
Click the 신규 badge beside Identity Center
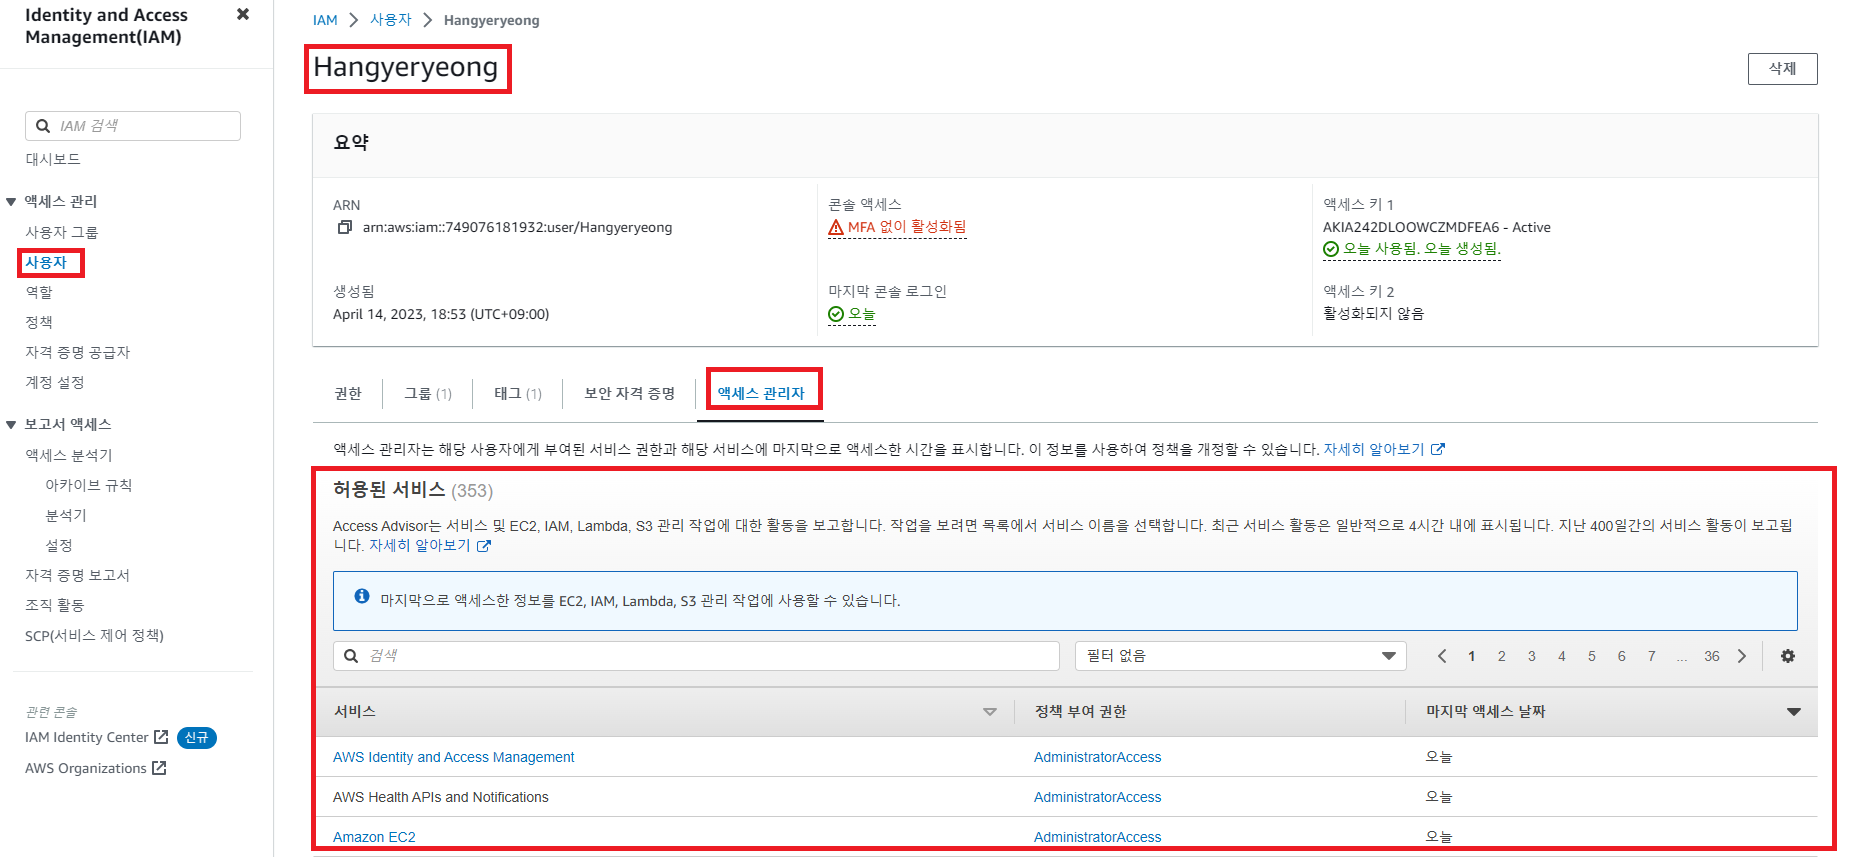[x=197, y=738]
